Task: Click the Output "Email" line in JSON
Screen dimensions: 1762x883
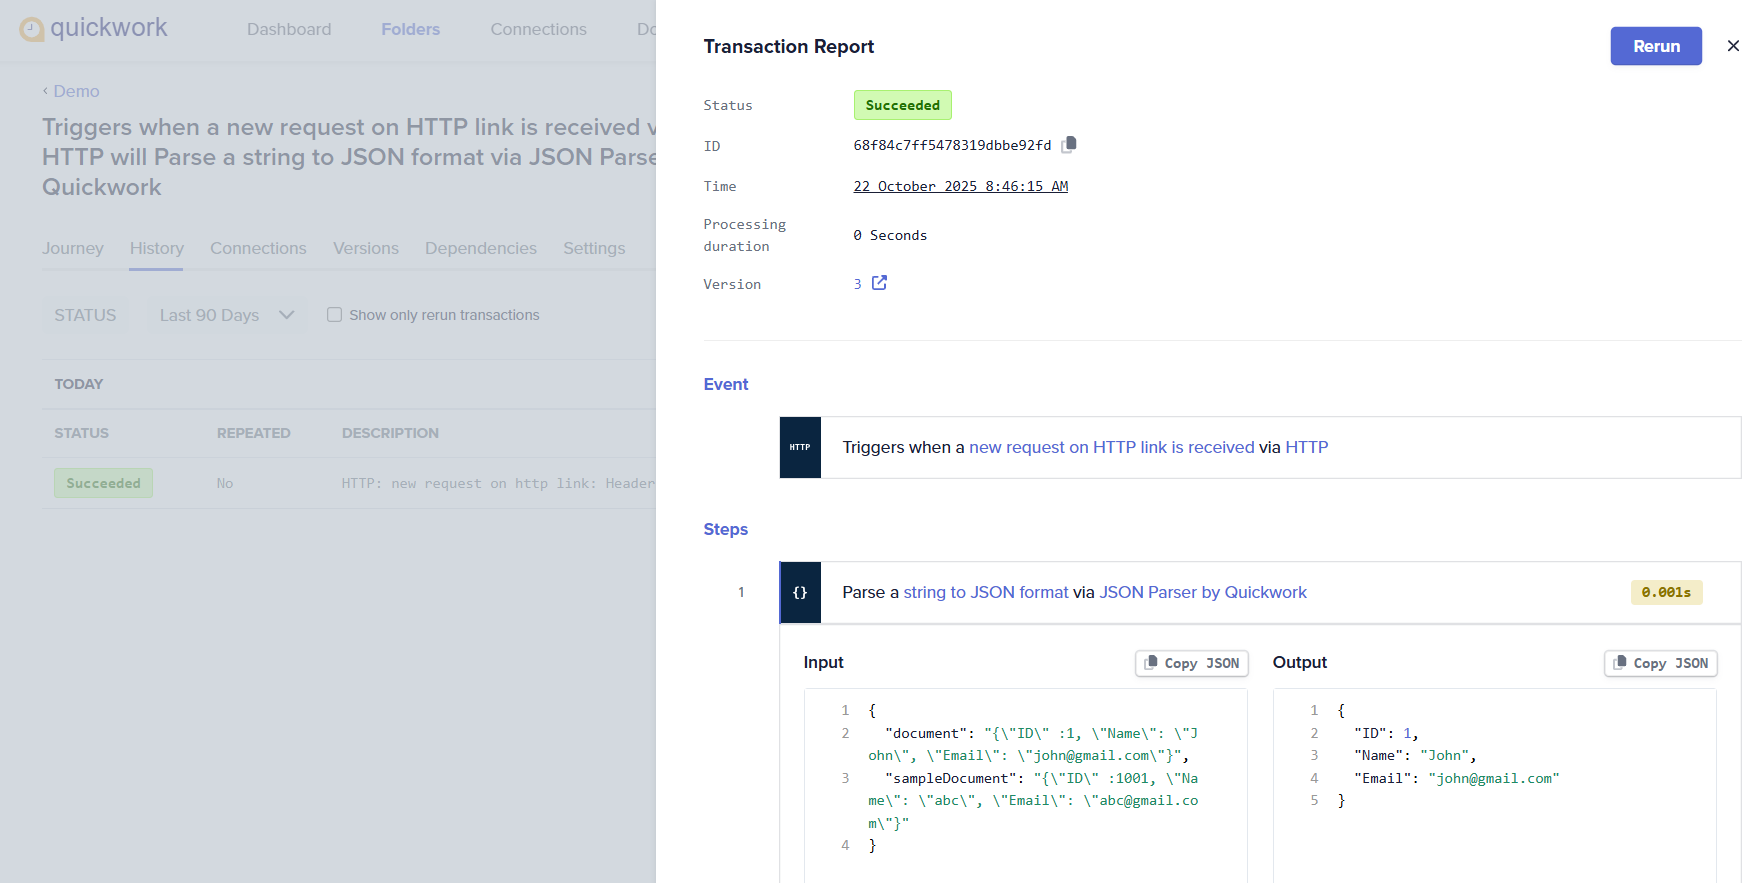Action: coord(1457,778)
